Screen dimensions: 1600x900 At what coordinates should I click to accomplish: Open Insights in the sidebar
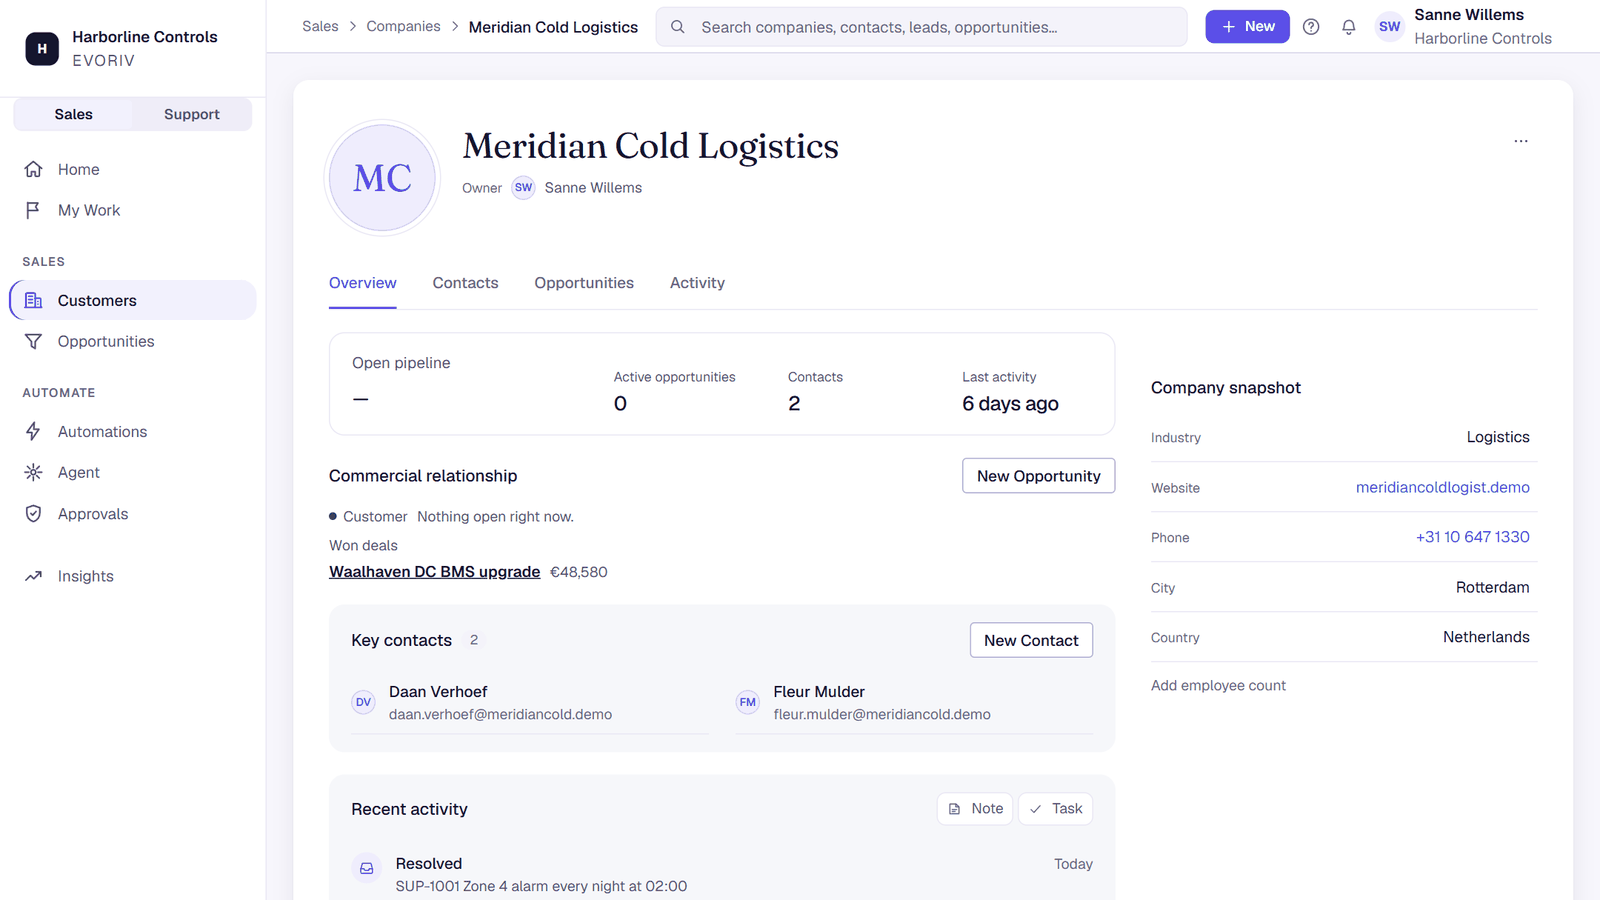(133, 576)
